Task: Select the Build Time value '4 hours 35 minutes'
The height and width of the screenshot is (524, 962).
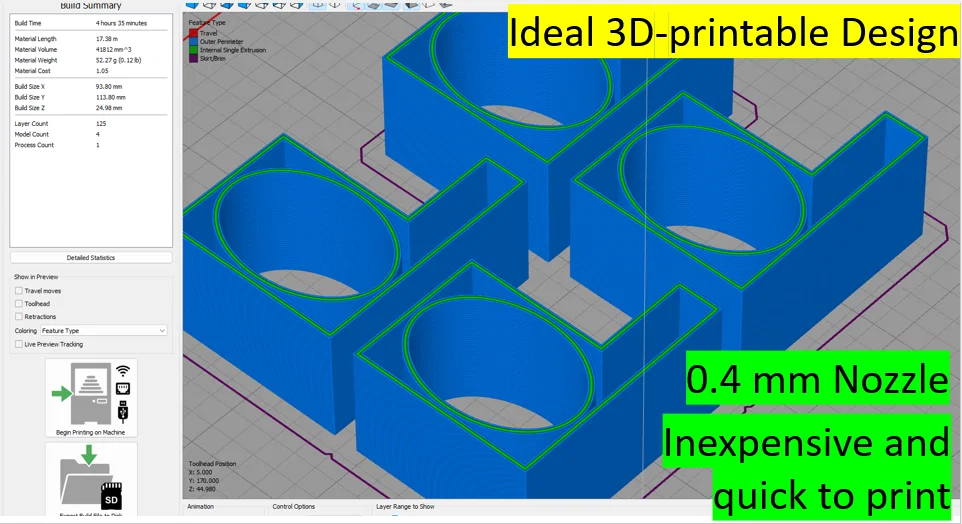Action: pyautogui.click(x=121, y=23)
